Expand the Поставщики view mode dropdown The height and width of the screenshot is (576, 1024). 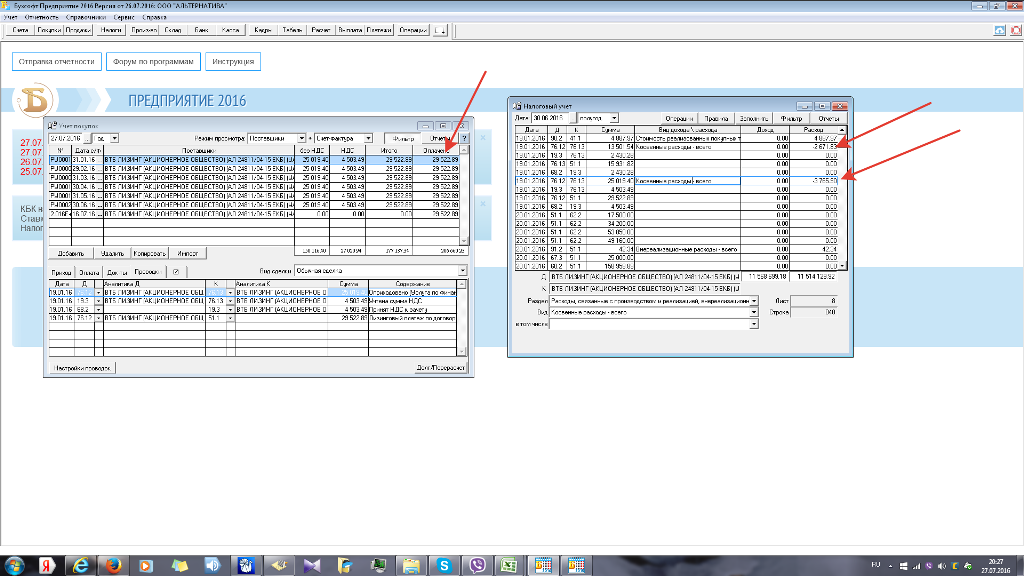click(301, 138)
